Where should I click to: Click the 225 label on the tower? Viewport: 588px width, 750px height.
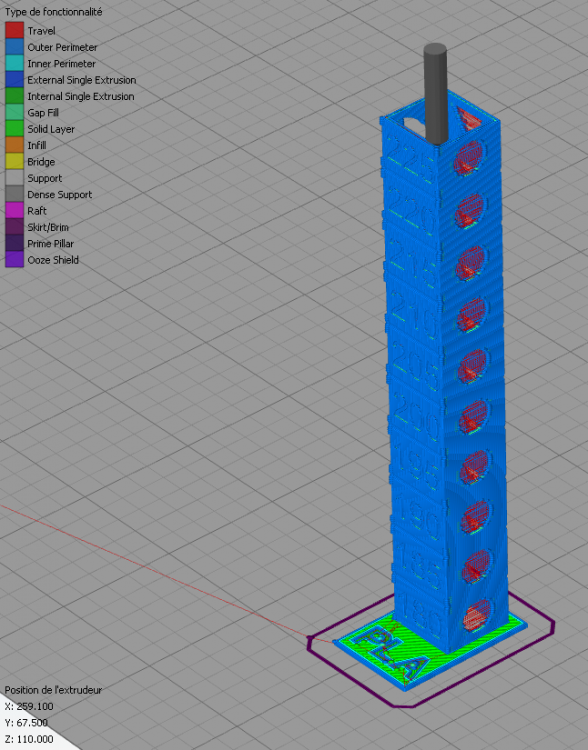410,160
